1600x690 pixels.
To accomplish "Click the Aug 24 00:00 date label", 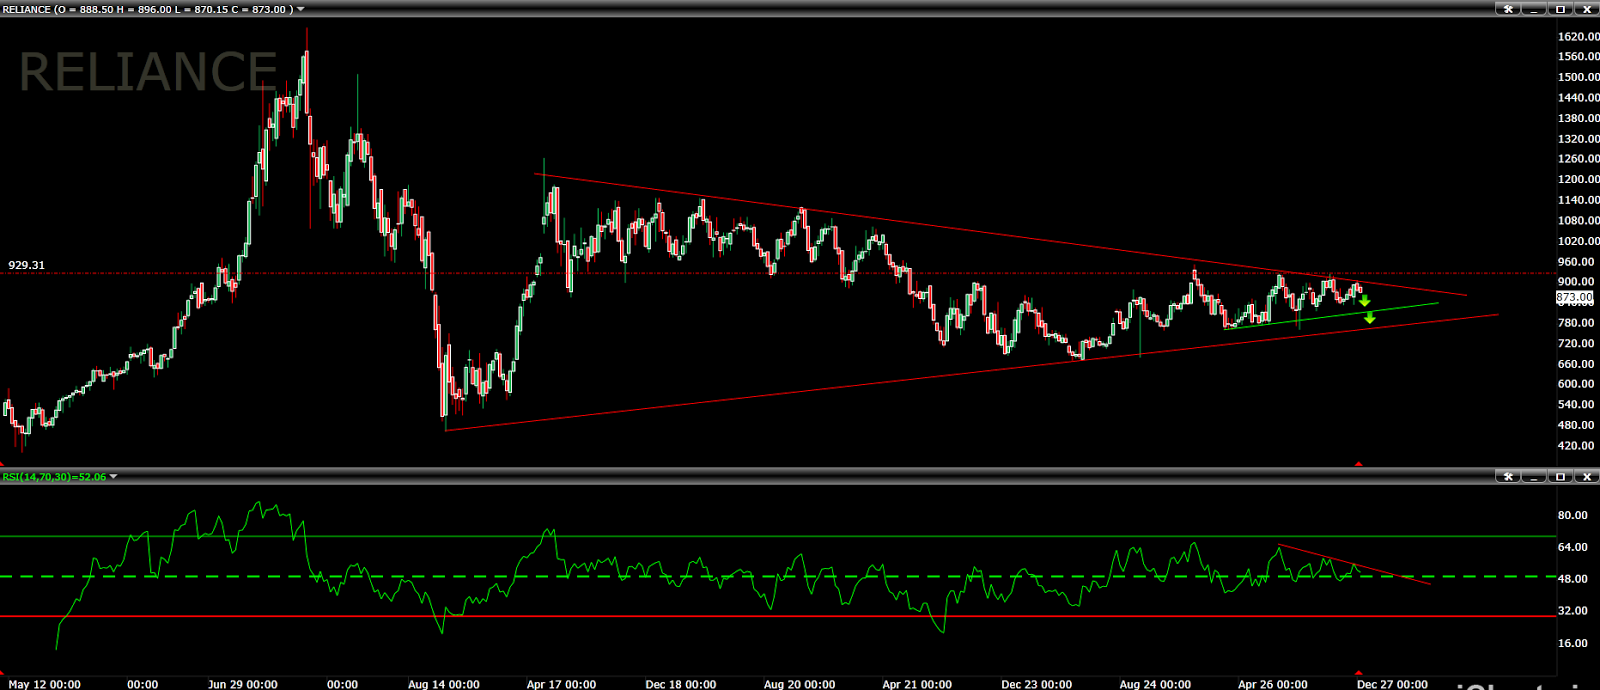I will pos(1155,684).
